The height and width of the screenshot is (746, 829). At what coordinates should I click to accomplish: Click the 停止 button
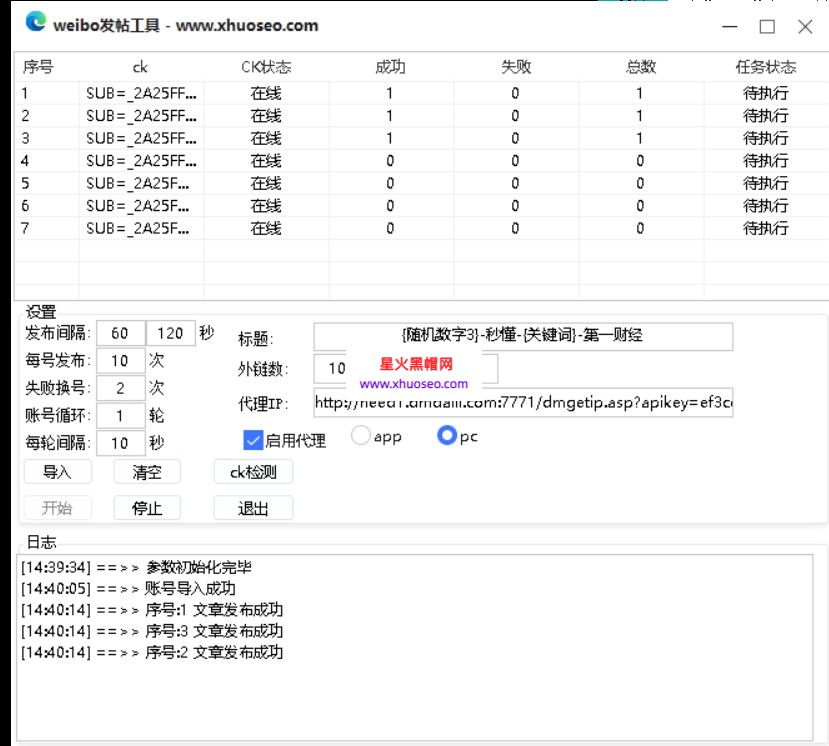[x=147, y=508]
